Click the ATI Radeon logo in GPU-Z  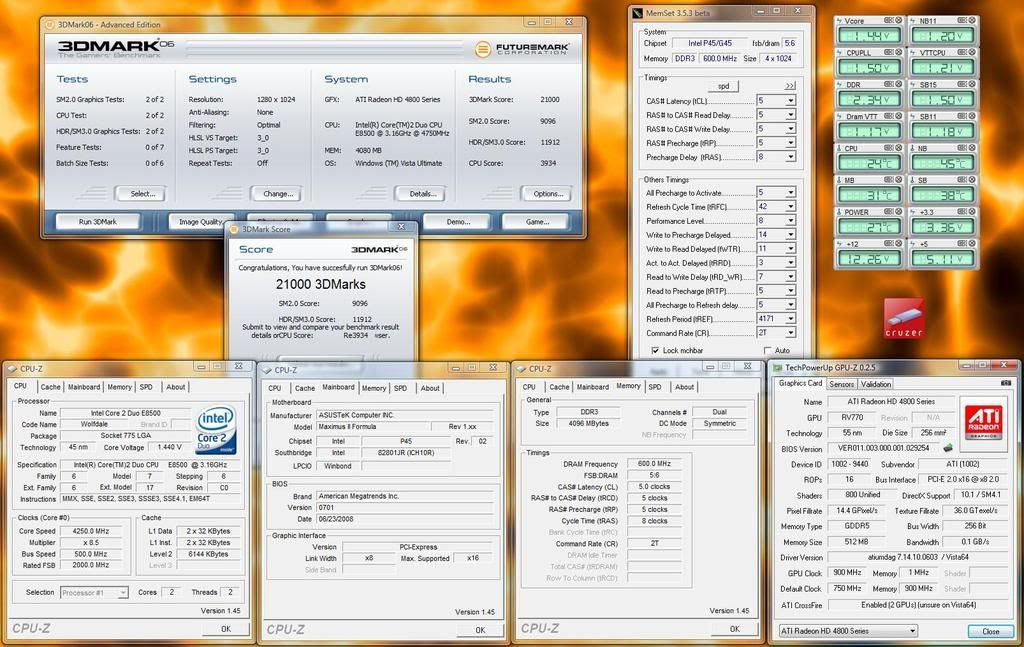pos(984,421)
